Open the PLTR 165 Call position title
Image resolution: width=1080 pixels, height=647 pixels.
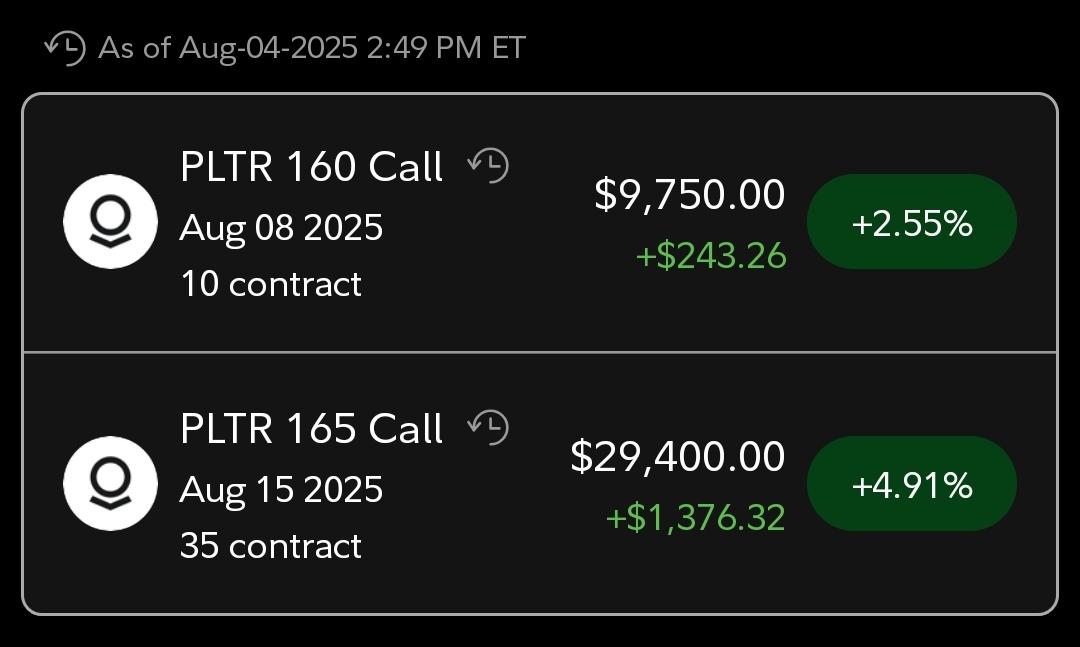(311, 429)
